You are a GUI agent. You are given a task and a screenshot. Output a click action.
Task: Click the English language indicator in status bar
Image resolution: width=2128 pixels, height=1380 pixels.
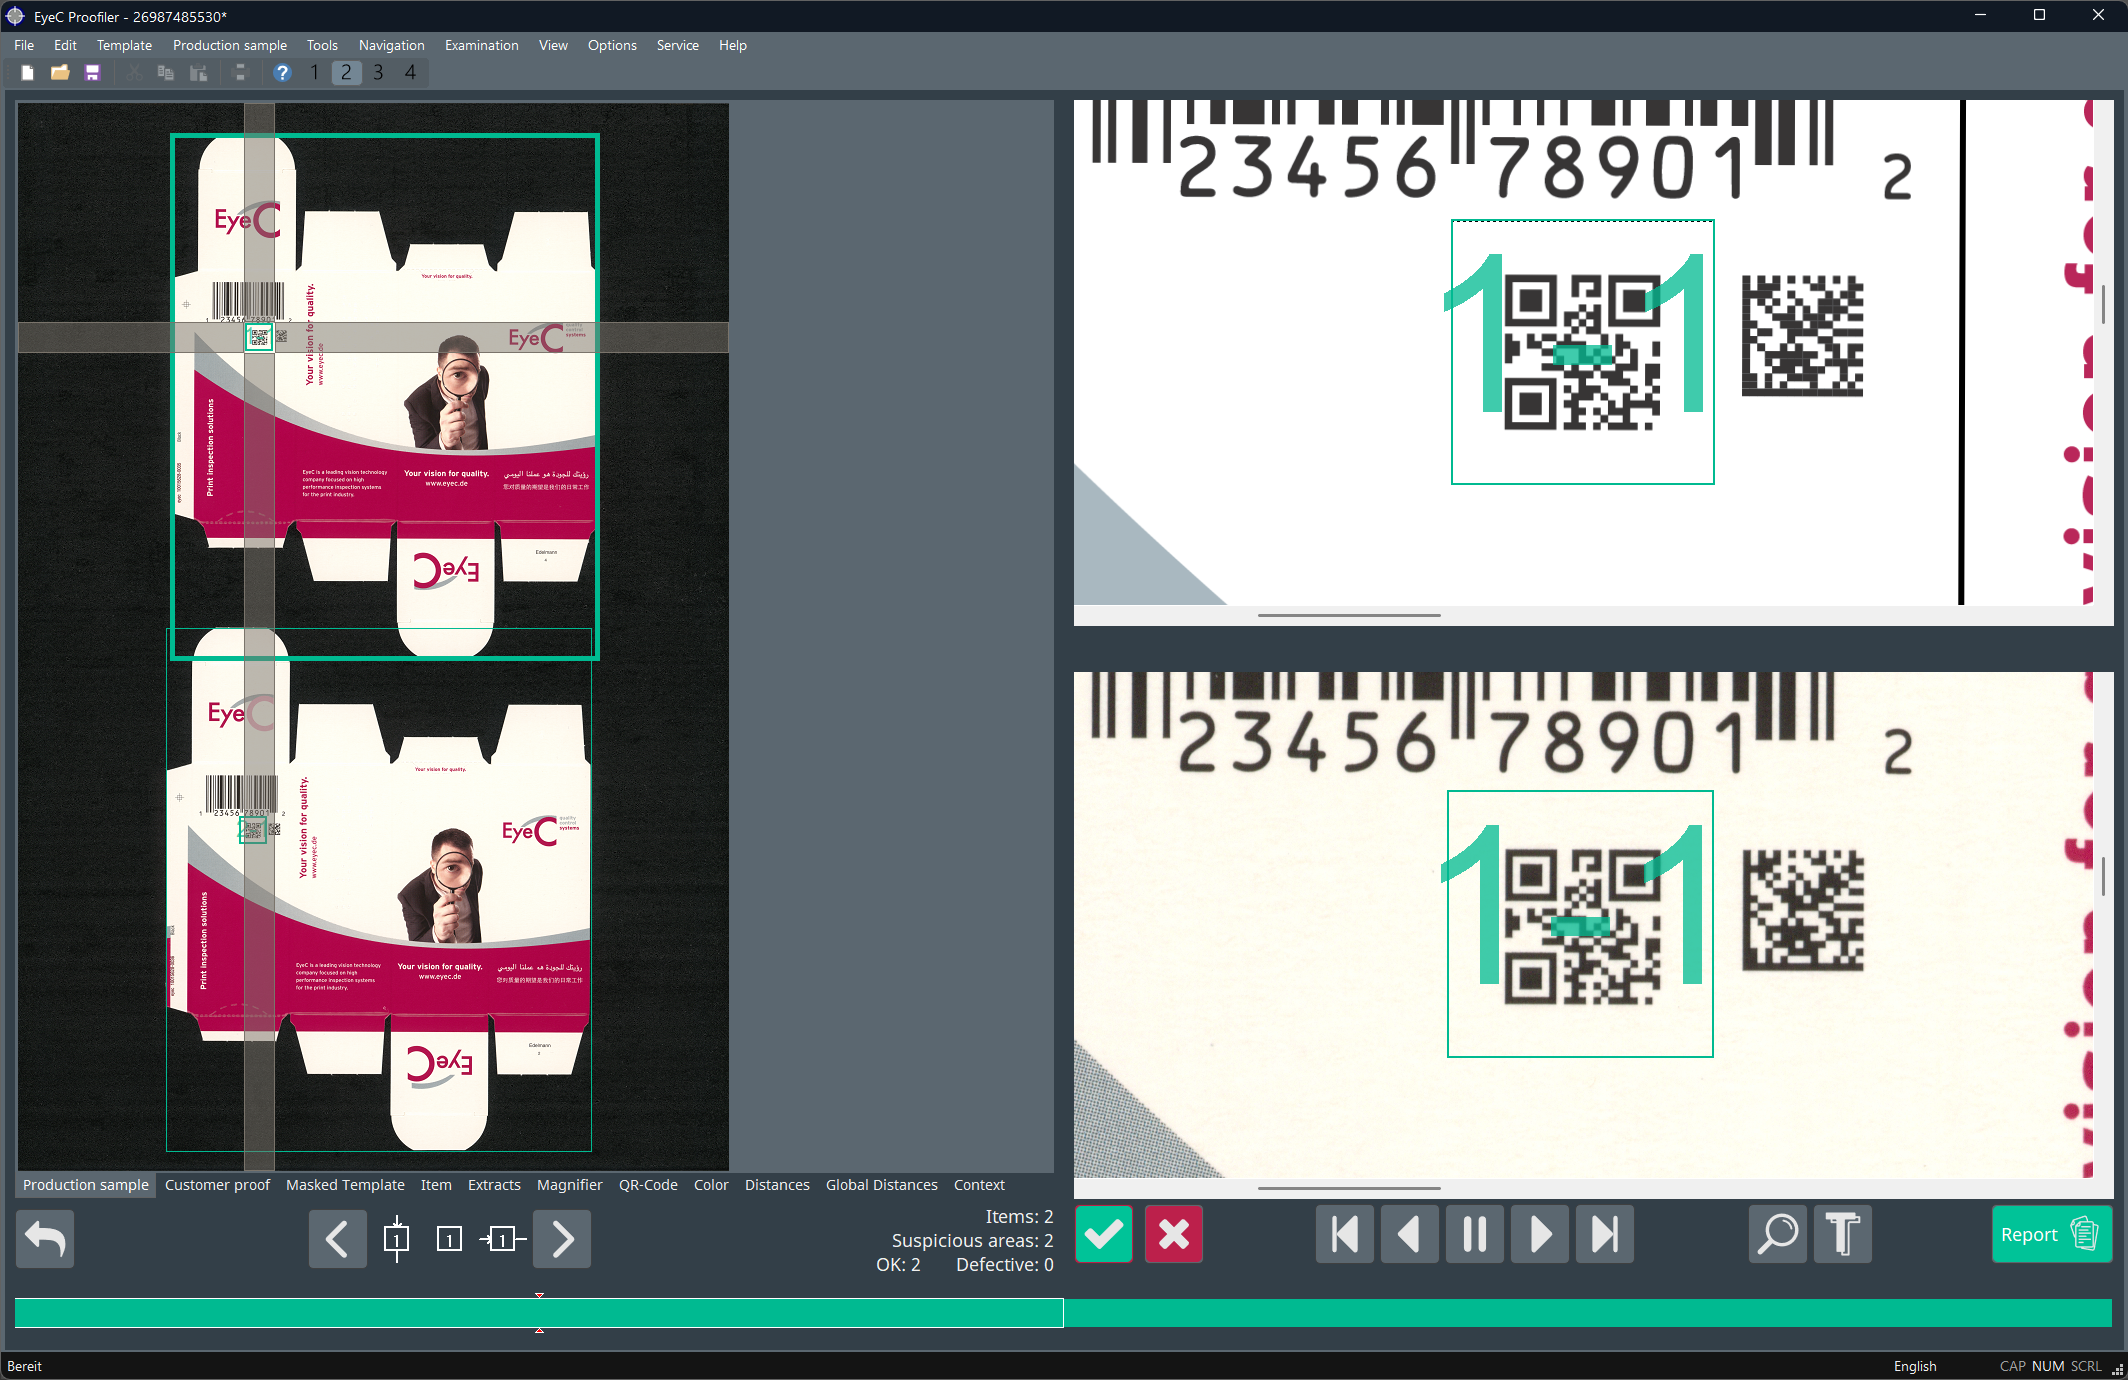(1915, 1366)
